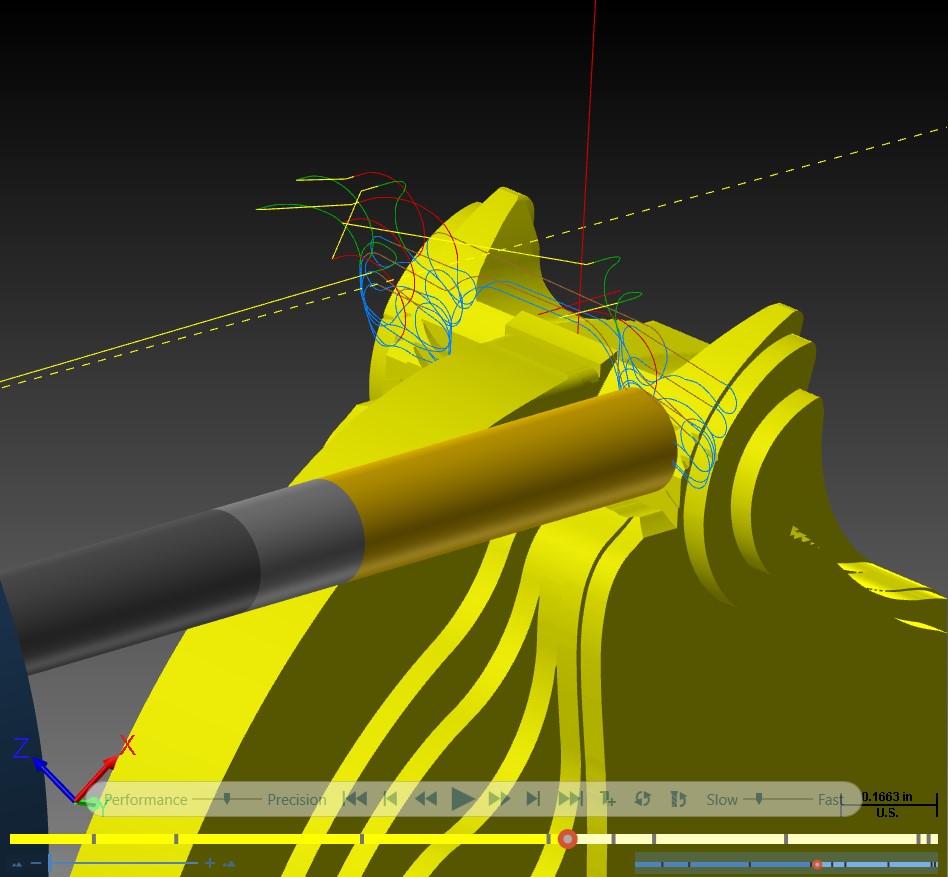
Task: Step forward one move
Action: point(533,799)
